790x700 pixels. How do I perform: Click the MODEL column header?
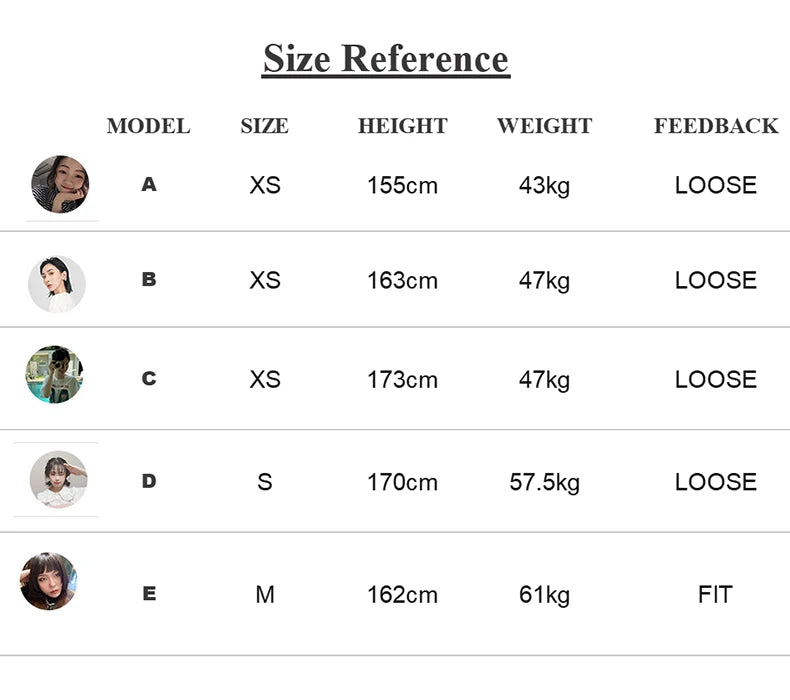coord(149,126)
